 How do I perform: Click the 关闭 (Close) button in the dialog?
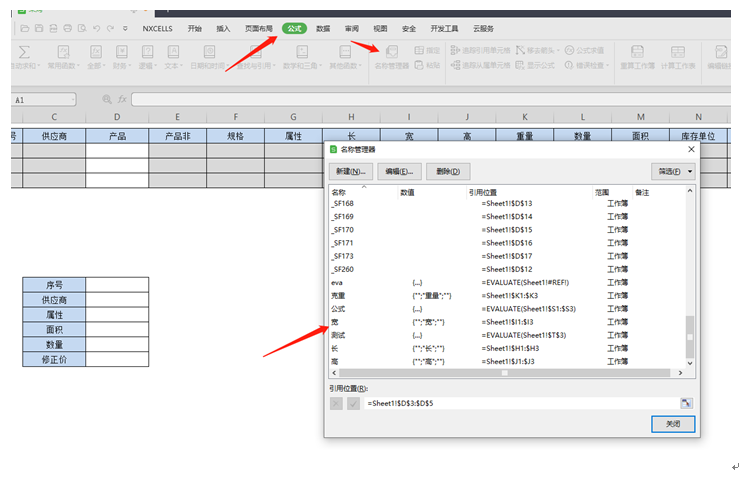pyautogui.click(x=672, y=424)
